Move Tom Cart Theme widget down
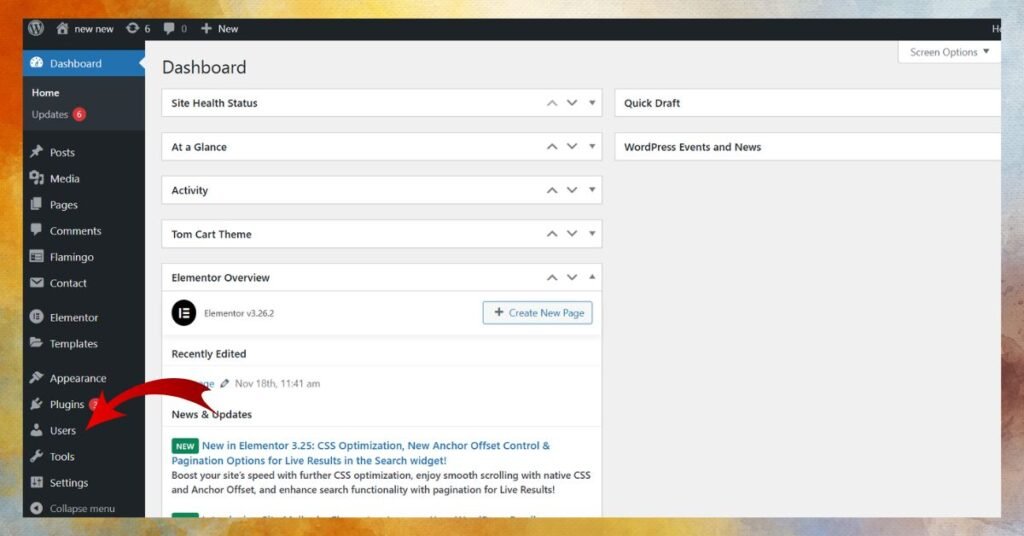This screenshot has width=1024, height=536. pyautogui.click(x=572, y=234)
